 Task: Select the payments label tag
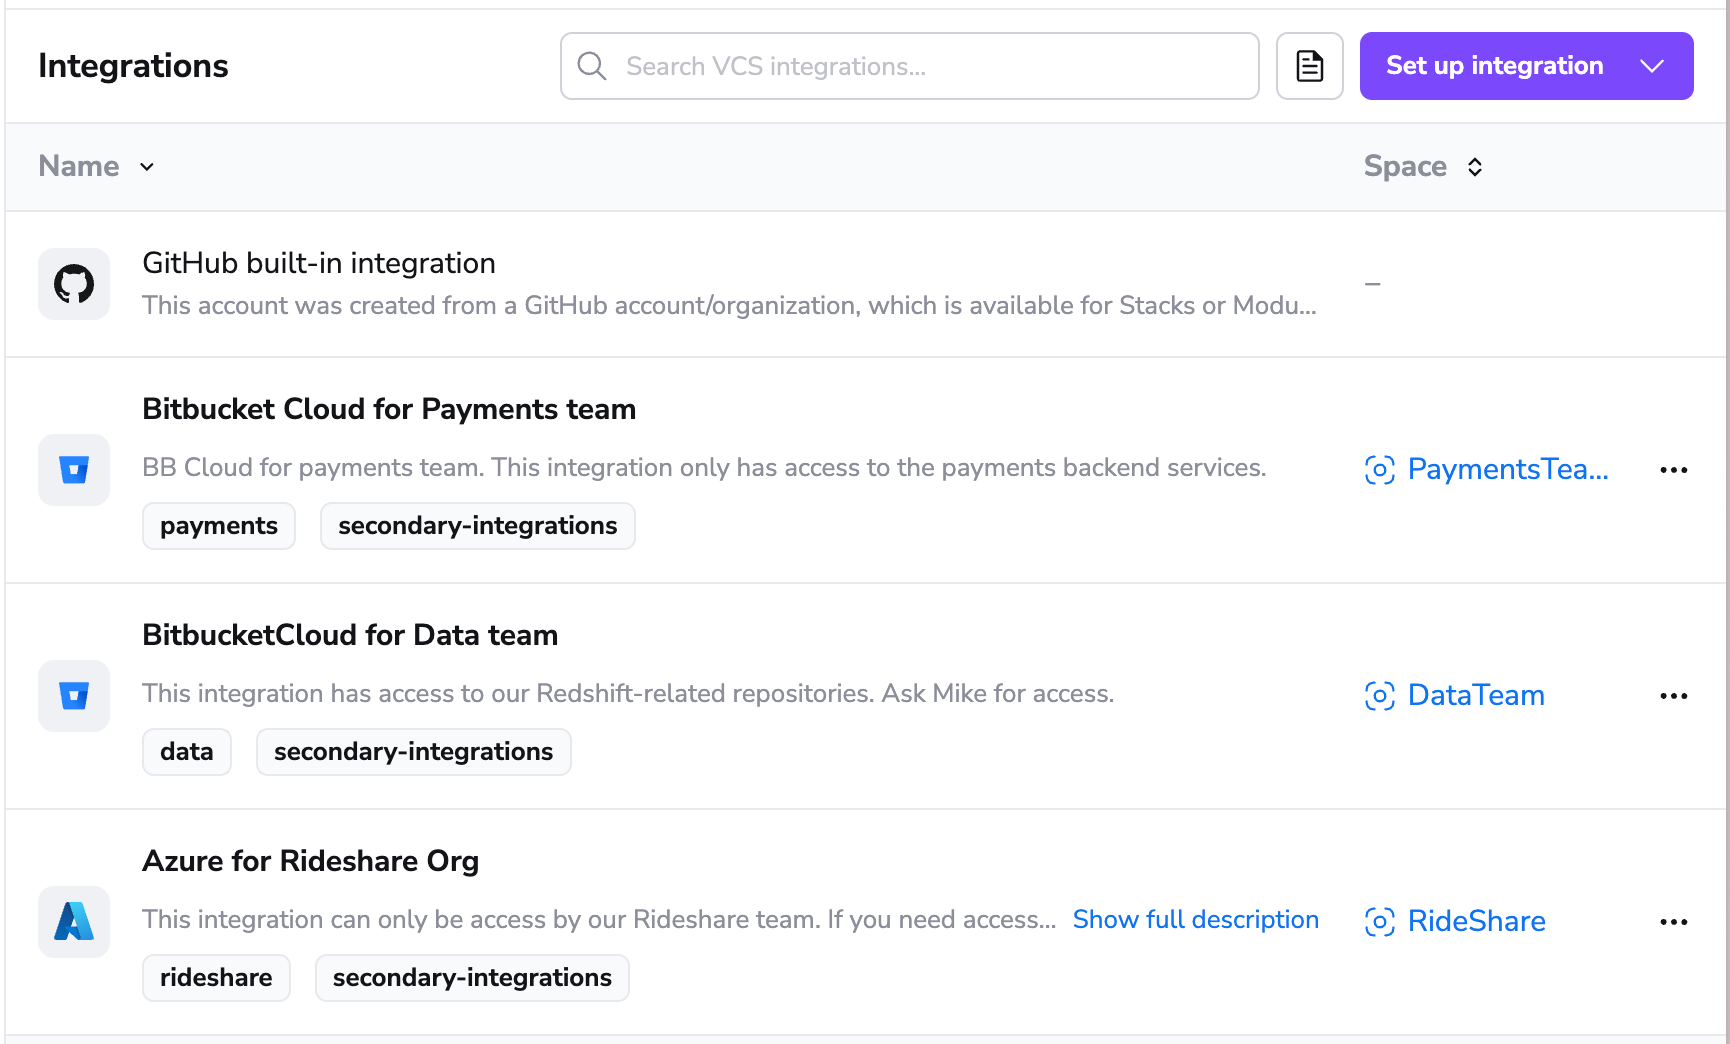(219, 526)
